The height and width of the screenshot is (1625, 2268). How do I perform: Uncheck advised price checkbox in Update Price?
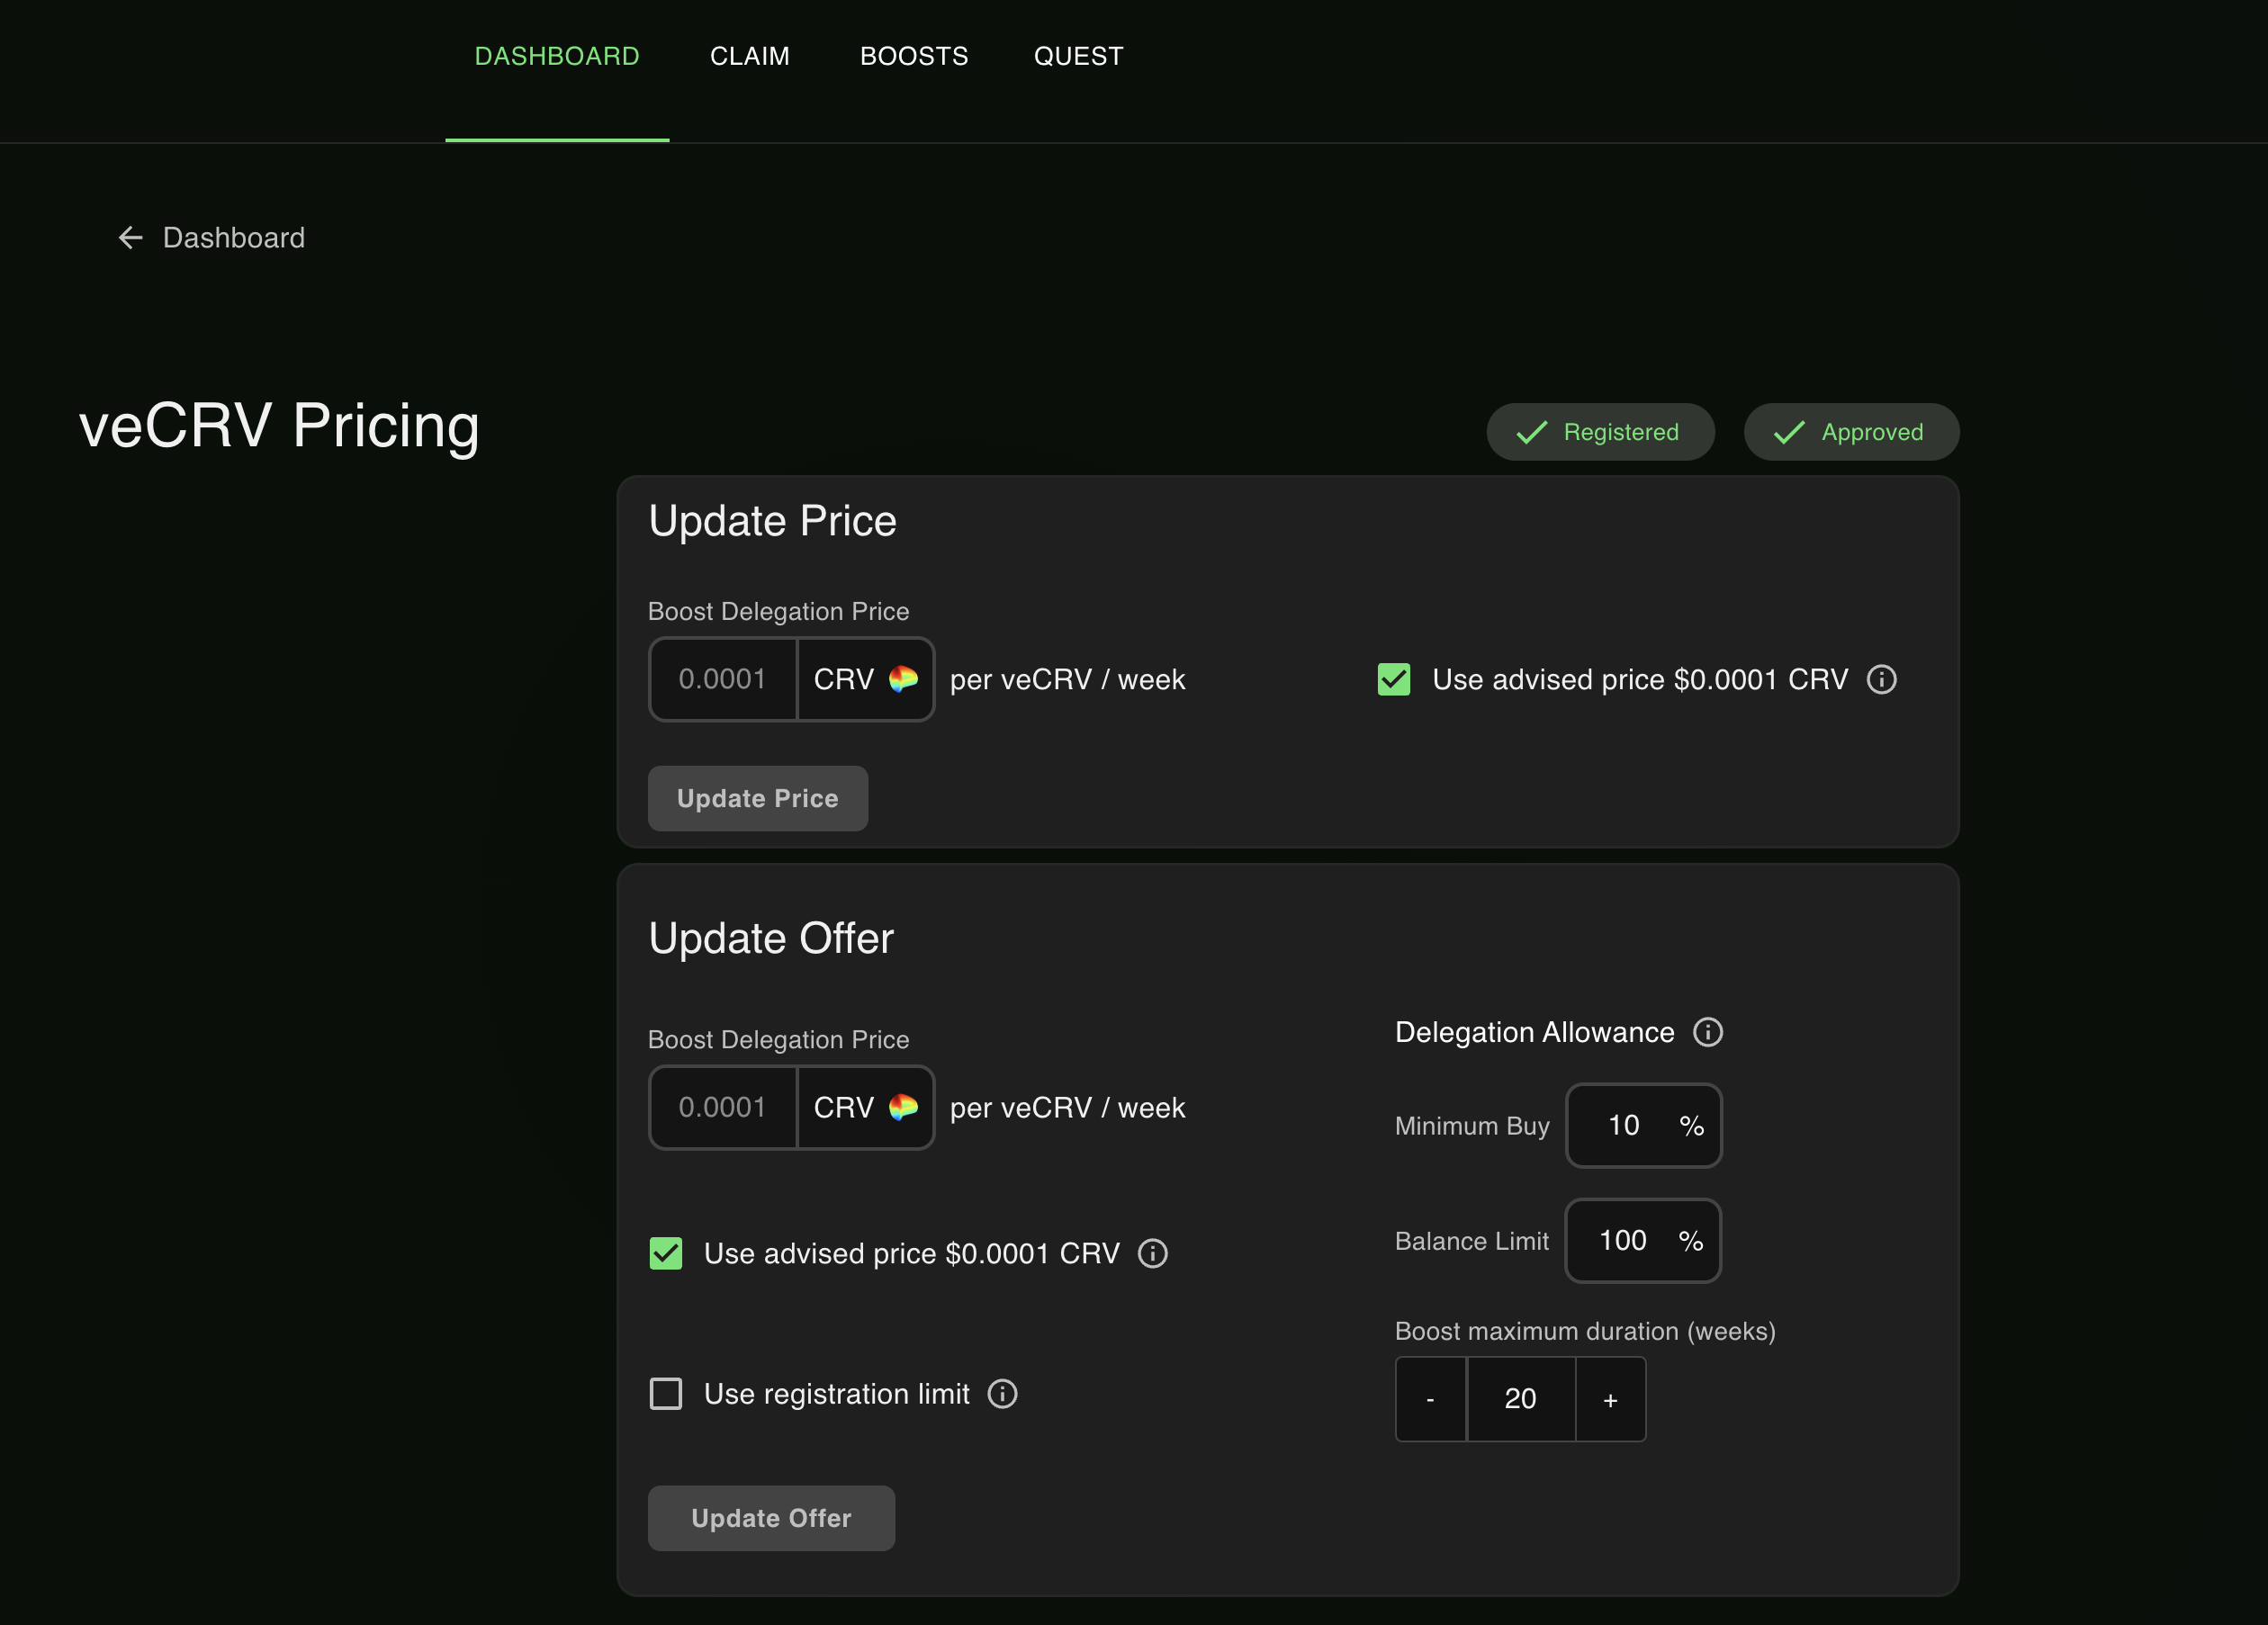pyautogui.click(x=1394, y=680)
